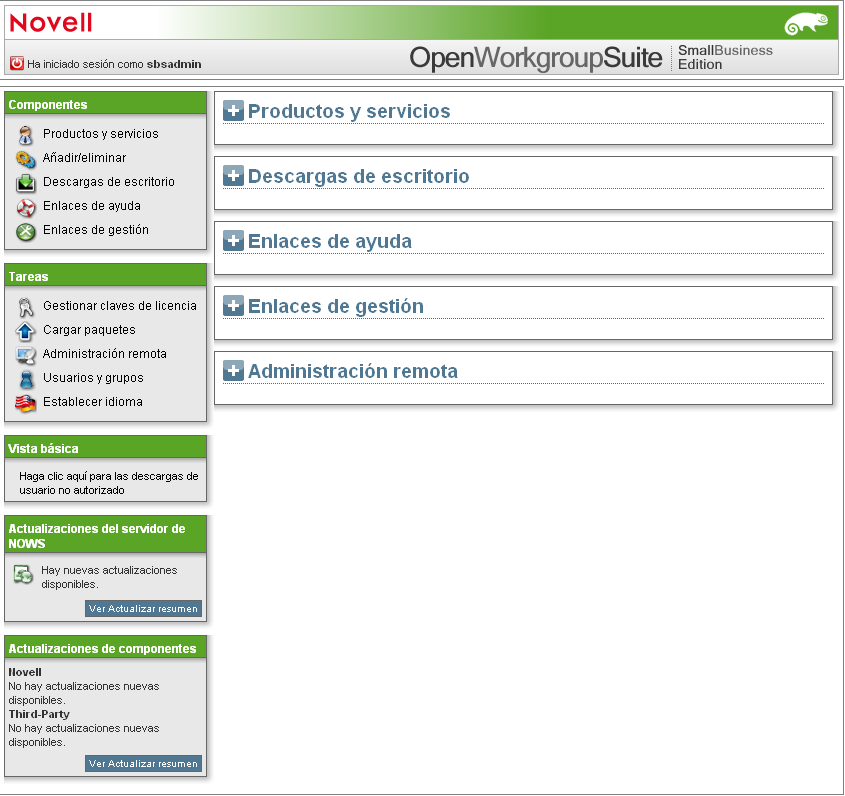The width and height of the screenshot is (845, 796).
Task: Expand the Enlaces de gestión section
Action: [233, 306]
